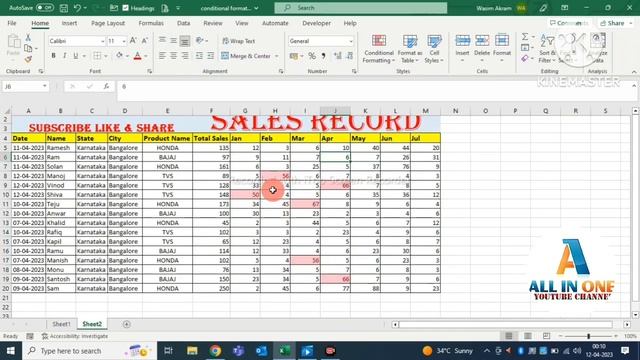This screenshot has height=360, width=640.
Task: Toggle Bold formatting
Action: tap(53, 56)
